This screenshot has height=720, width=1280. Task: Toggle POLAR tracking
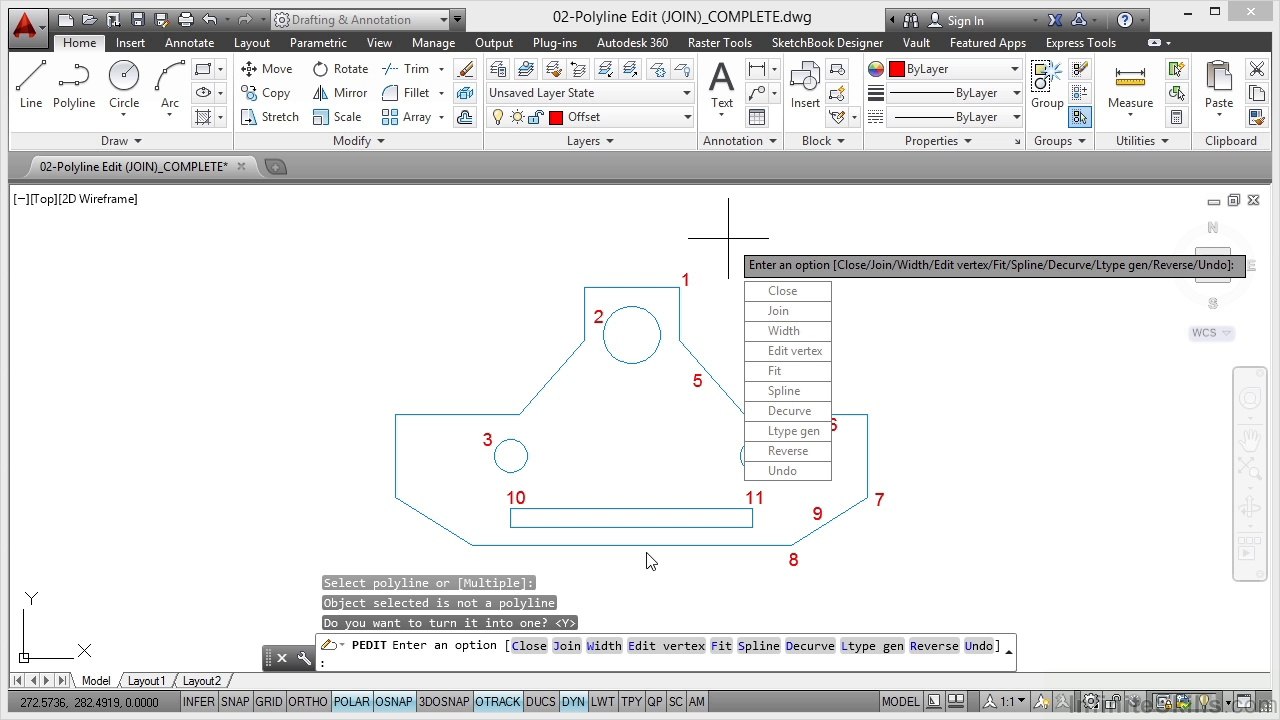click(351, 702)
